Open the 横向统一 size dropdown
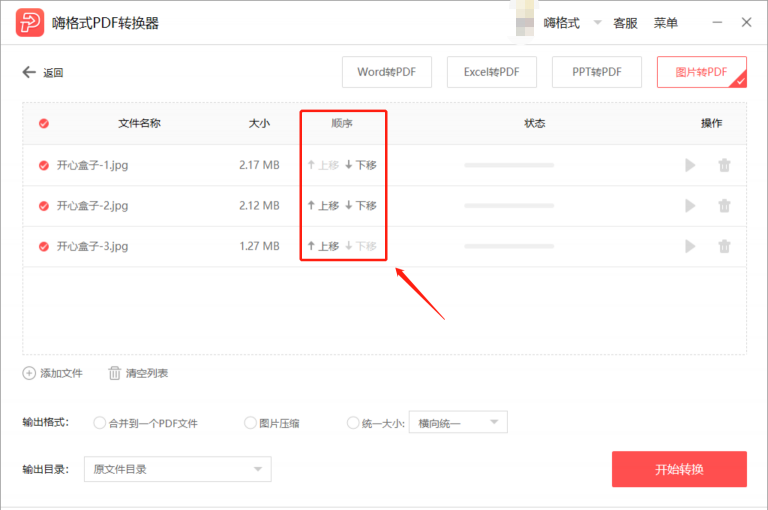Screen dimensions: 768x510 point(458,422)
